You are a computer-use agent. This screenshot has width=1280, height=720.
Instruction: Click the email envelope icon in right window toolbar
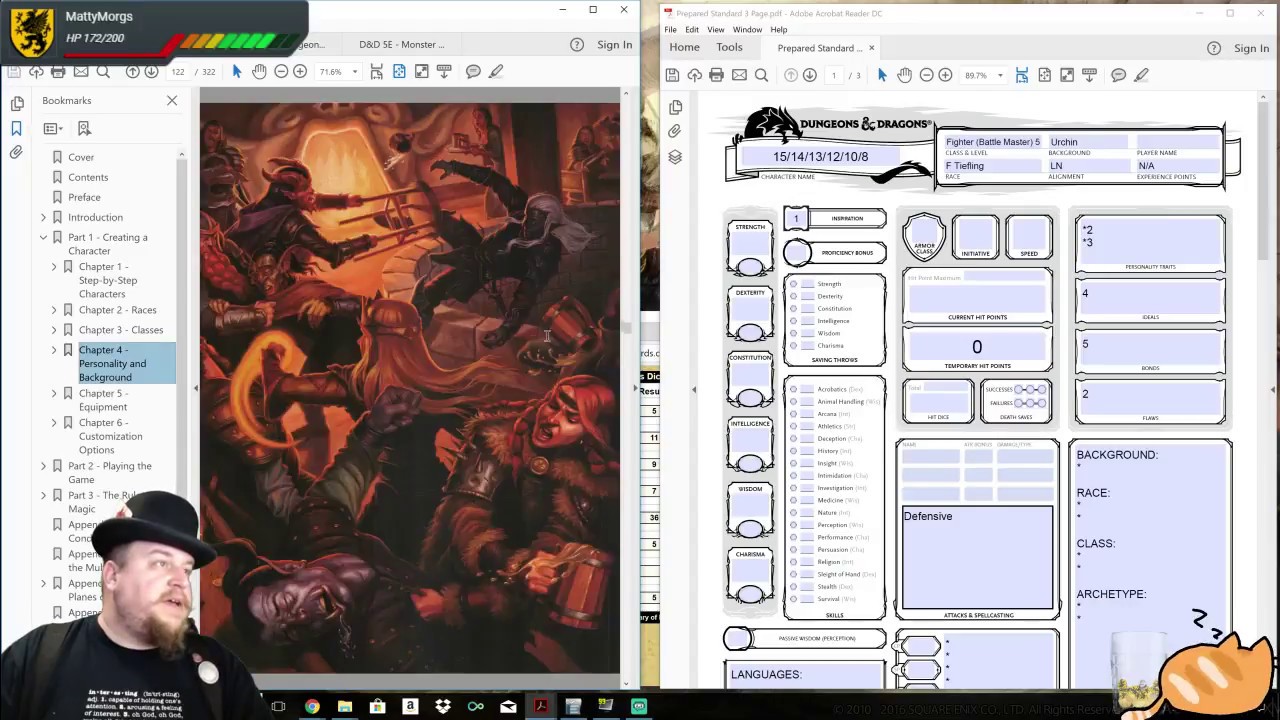click(x=739, y=75)
